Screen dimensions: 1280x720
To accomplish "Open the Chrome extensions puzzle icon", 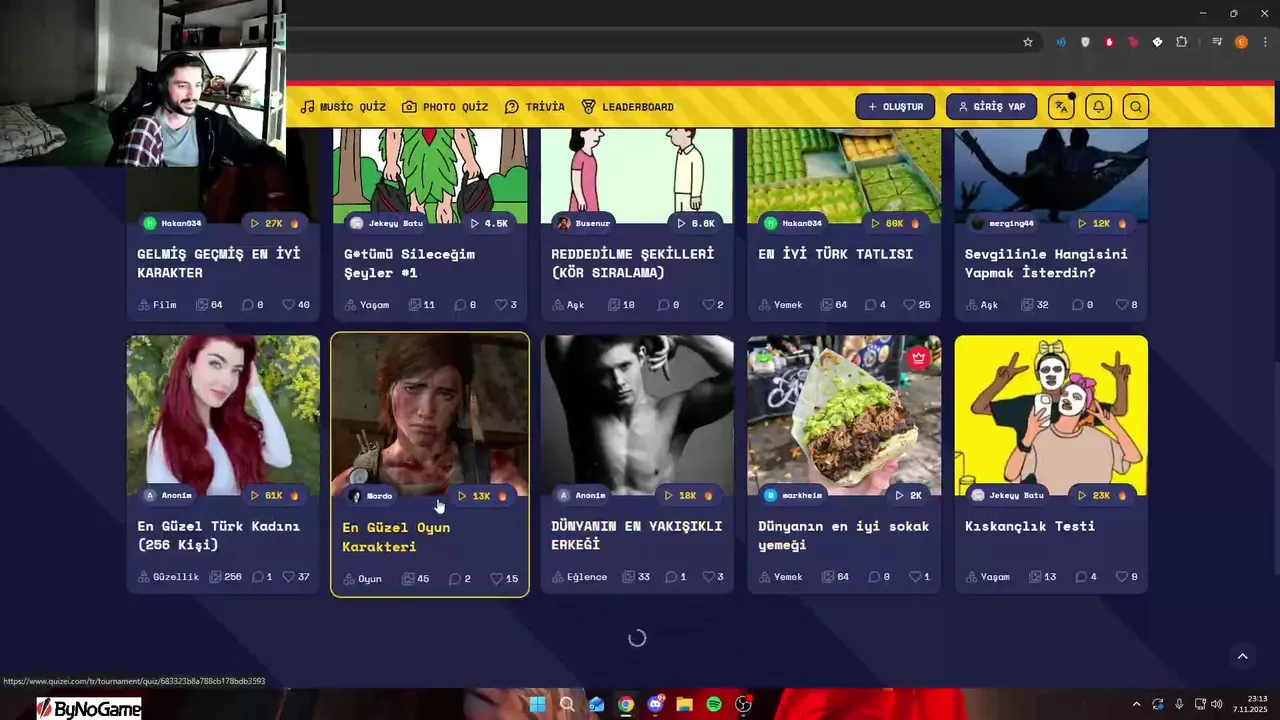I will point(1181,42).
